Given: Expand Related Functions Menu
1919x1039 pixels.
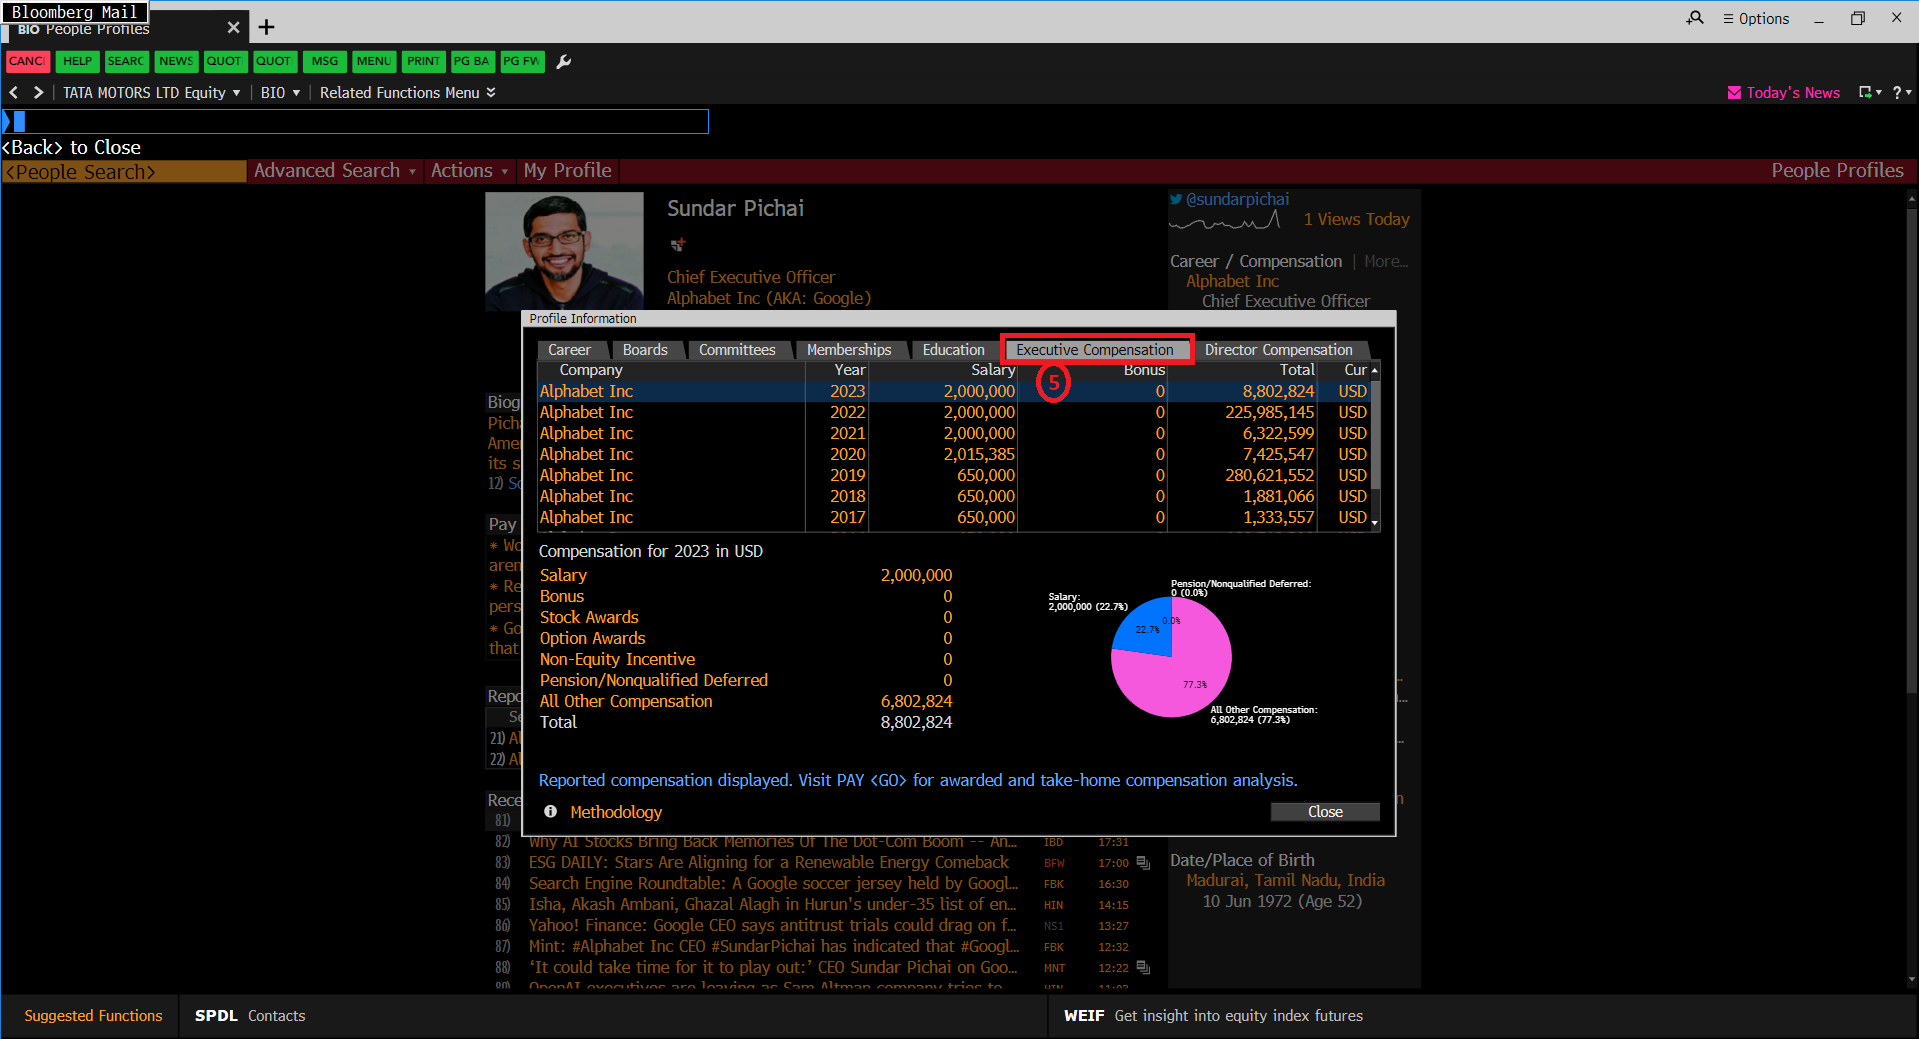Looking at the screenshot, I should [x=408, y=92].
